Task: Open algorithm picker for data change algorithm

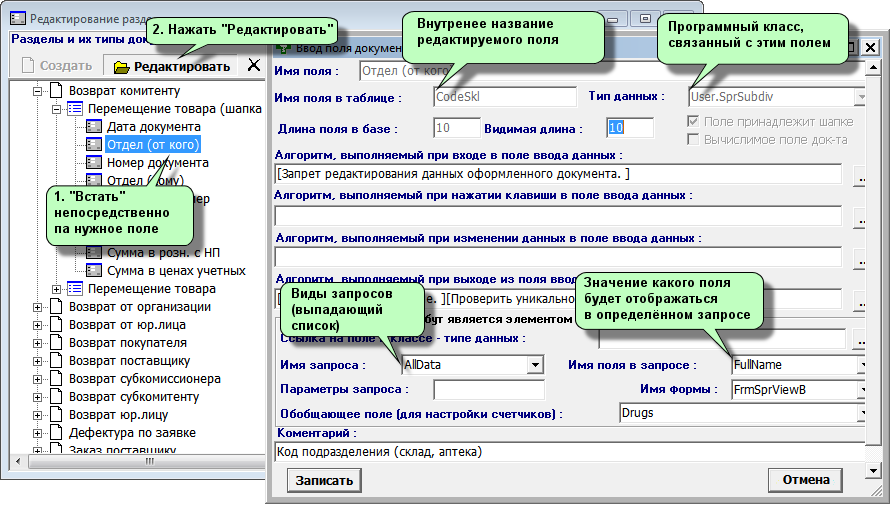Action: (859, 259)
